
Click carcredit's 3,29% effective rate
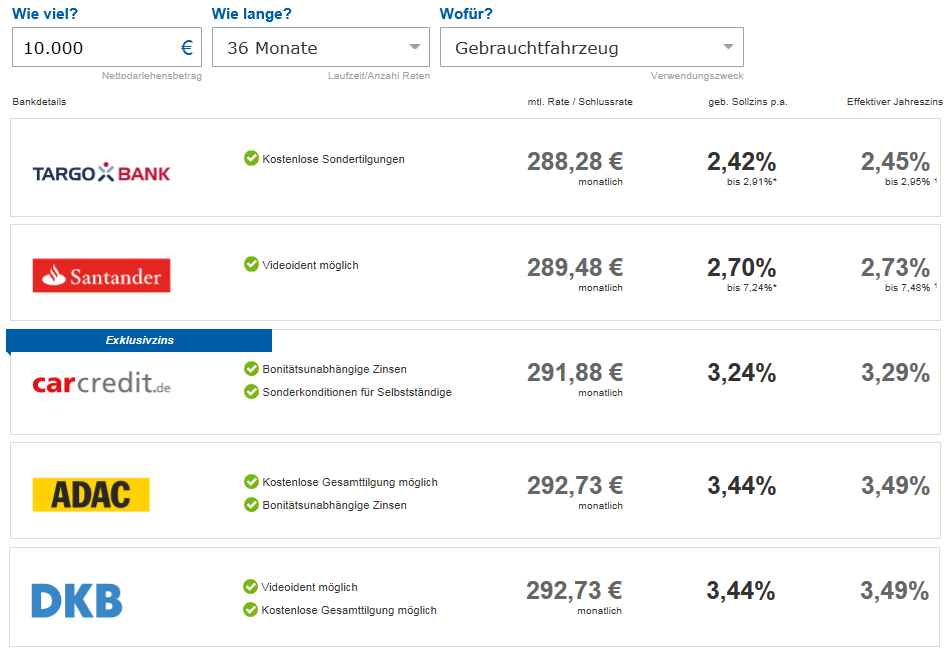click(896, 372)
